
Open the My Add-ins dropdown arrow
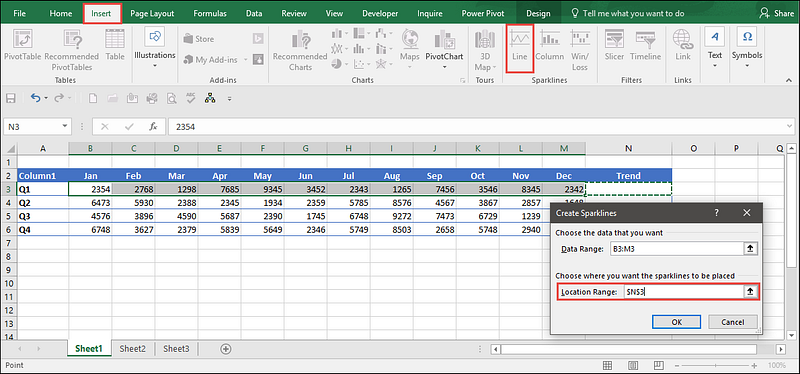tap(245, 60)
